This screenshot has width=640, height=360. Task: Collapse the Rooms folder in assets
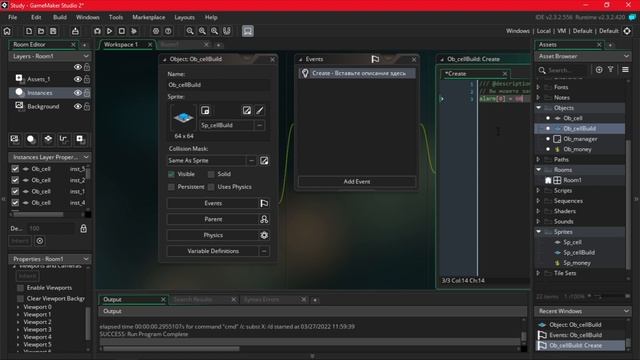tap(538, 169)
